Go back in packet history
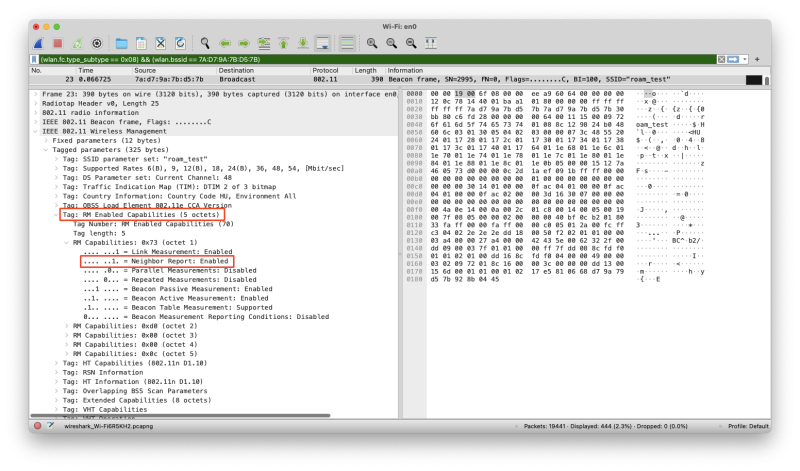The image size is (800, 471). click(225, 43)
